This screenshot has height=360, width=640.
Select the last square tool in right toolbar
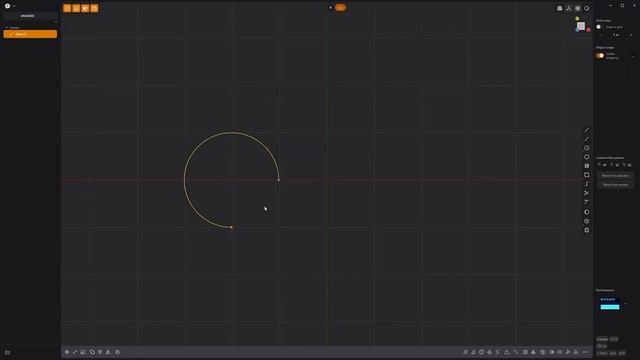pyautogui.click(x=587, y=230)
